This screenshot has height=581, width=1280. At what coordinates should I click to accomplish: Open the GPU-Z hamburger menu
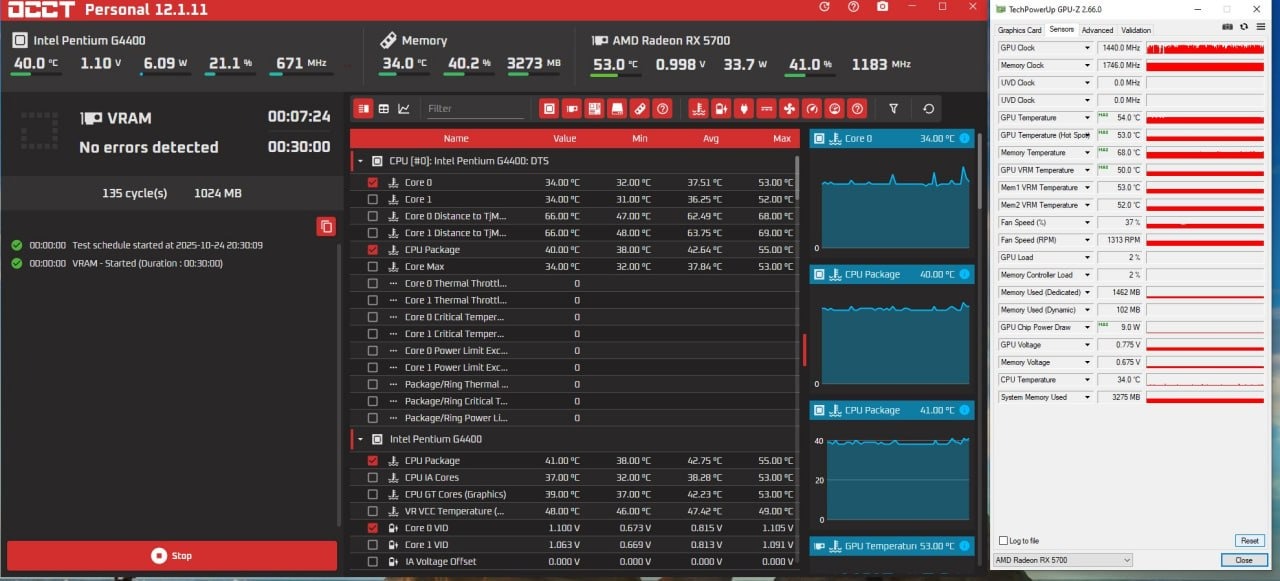(x=1260, y=27)
